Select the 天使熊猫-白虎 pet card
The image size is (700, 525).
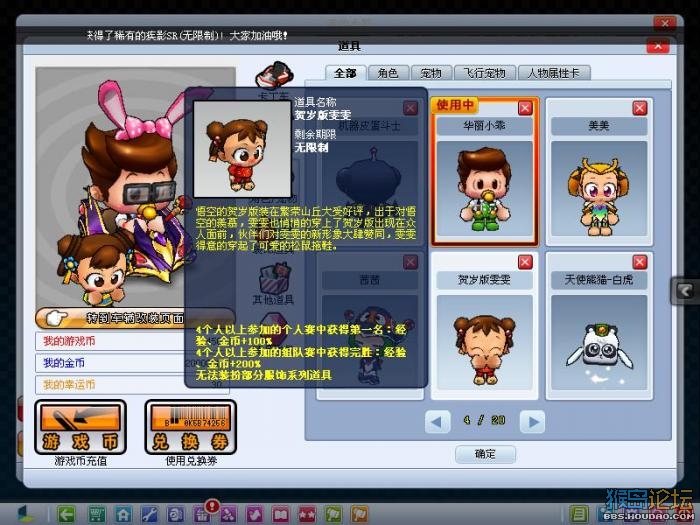point(599,325)
